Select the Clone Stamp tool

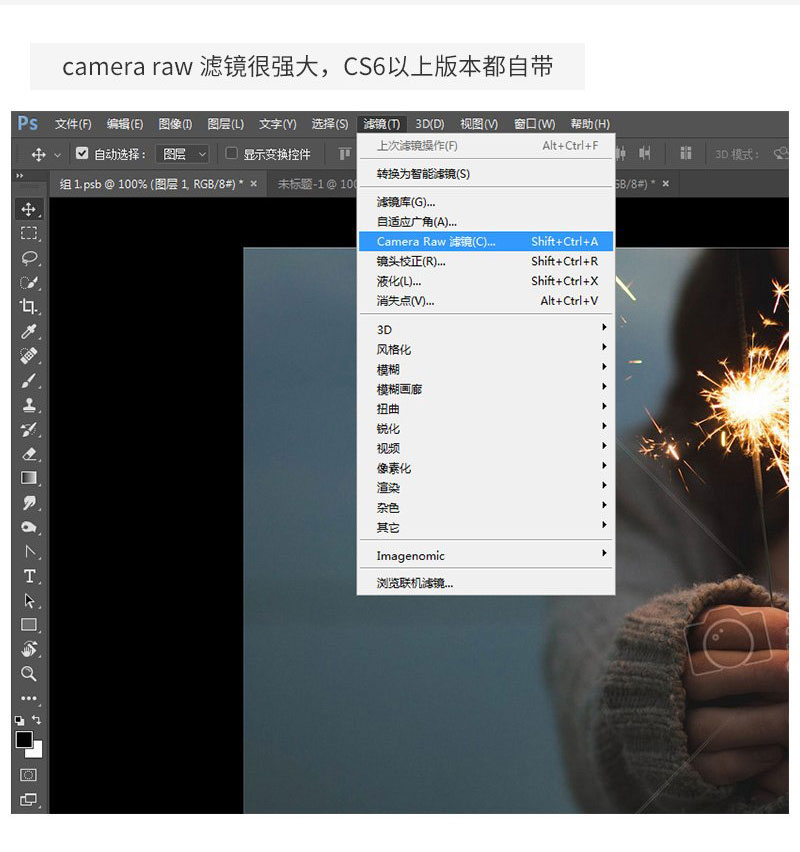coord(29,405)
